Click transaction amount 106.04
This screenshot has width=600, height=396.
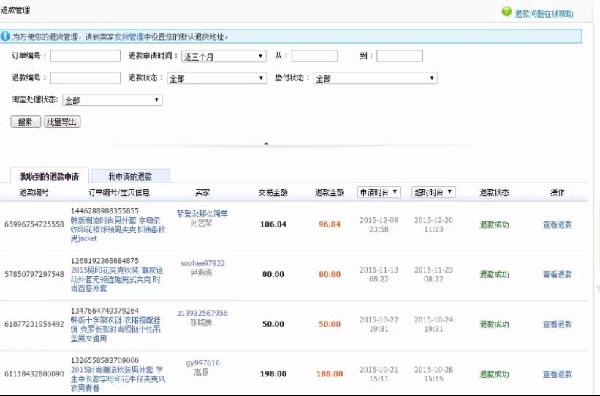(x=273, y=224)
